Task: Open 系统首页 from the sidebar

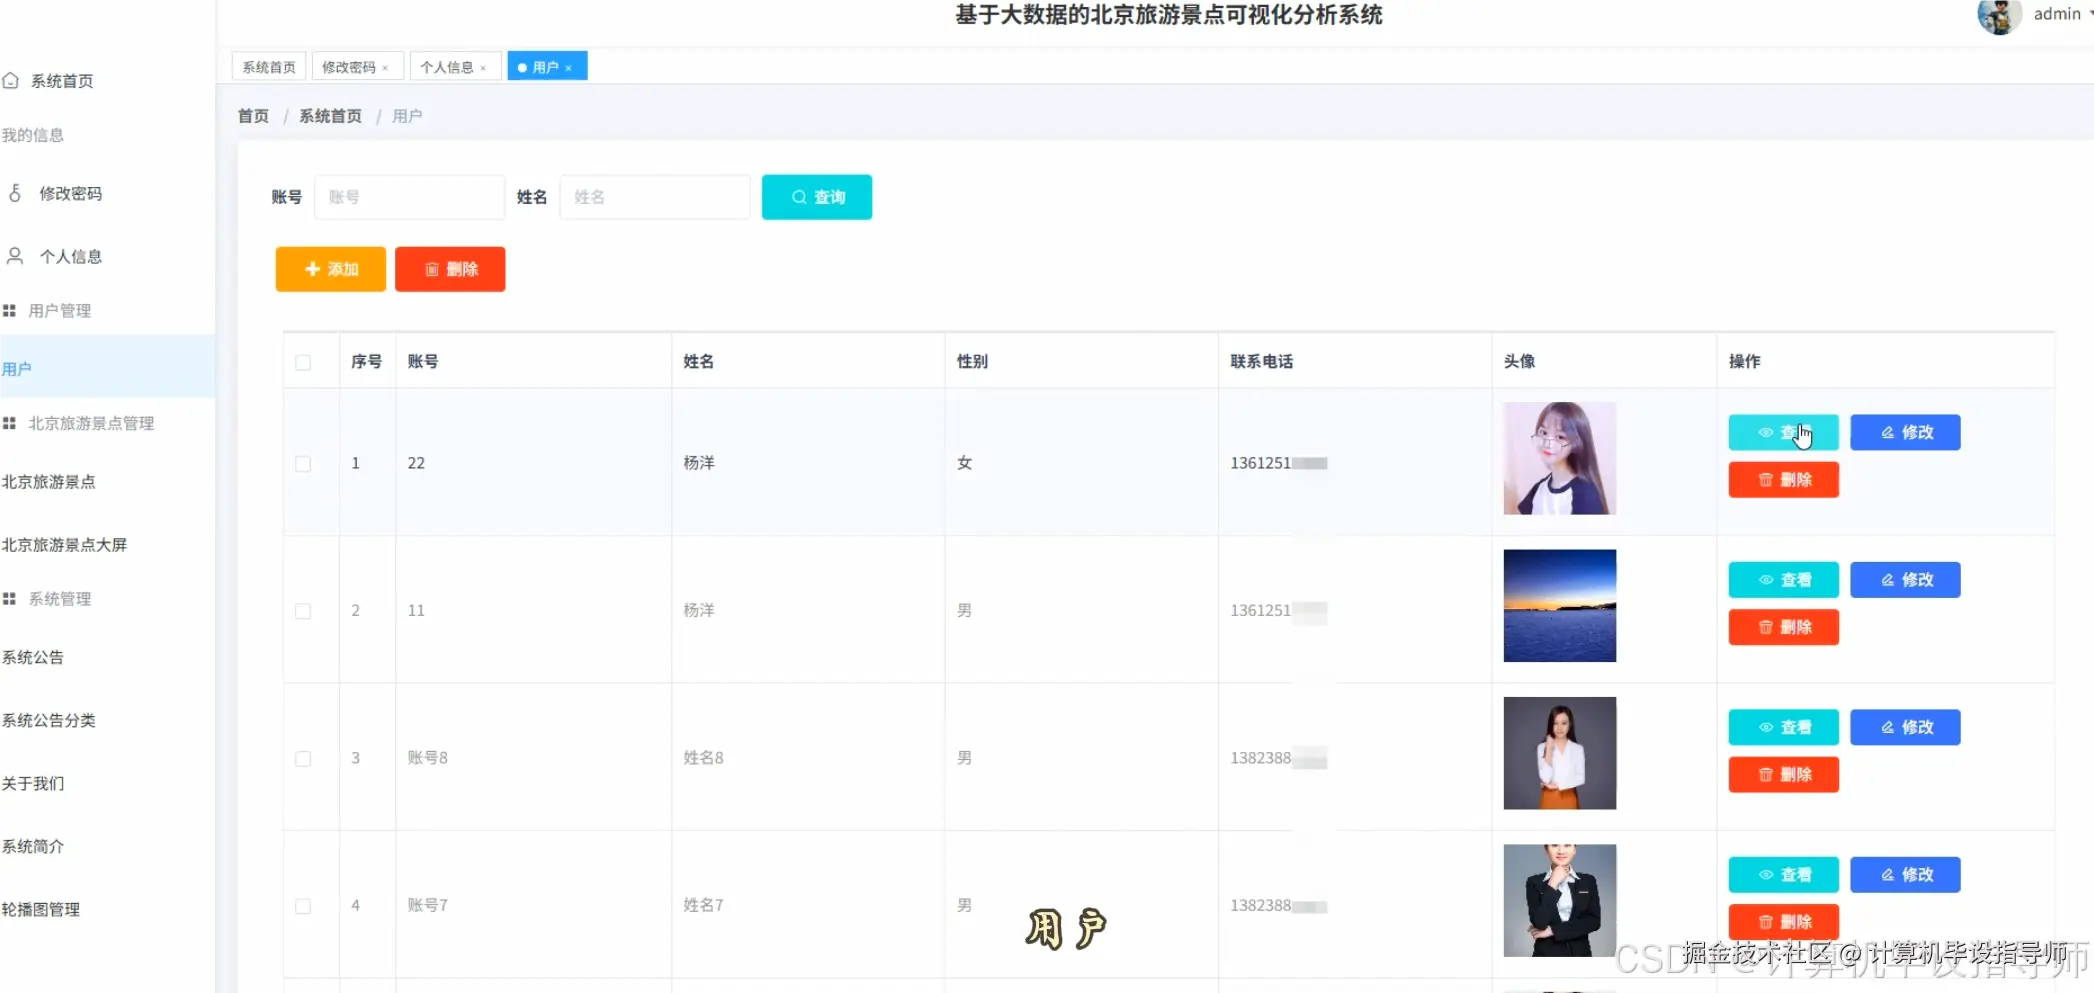Action: coord(12,80)
